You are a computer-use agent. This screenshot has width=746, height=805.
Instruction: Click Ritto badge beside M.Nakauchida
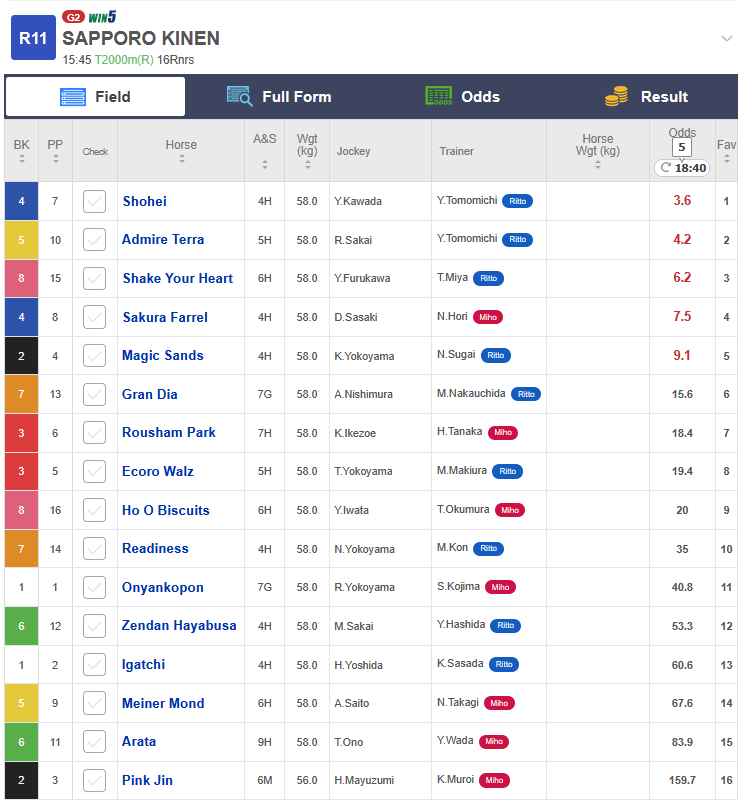(526, 394)
